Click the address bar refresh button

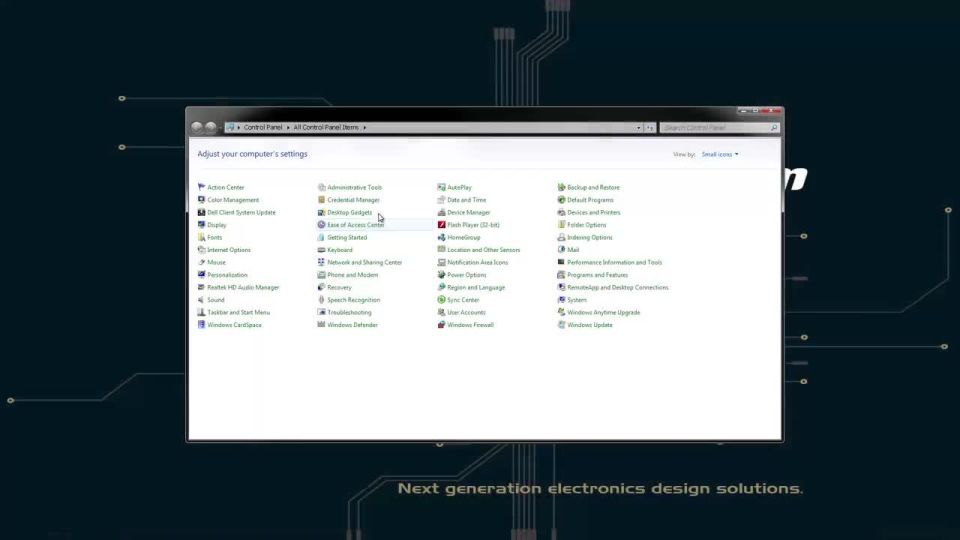[650, 128]
